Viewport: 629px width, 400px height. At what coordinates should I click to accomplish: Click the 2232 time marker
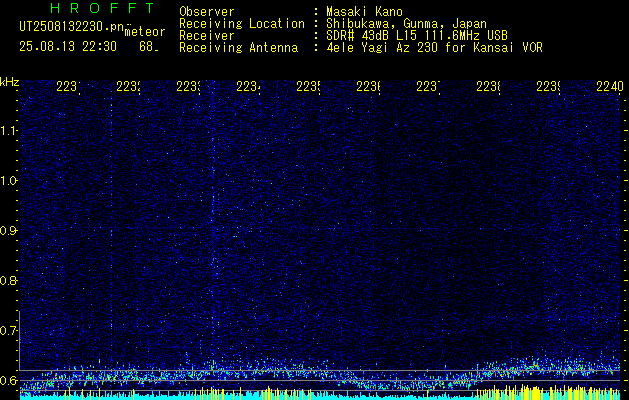point(128,86)
